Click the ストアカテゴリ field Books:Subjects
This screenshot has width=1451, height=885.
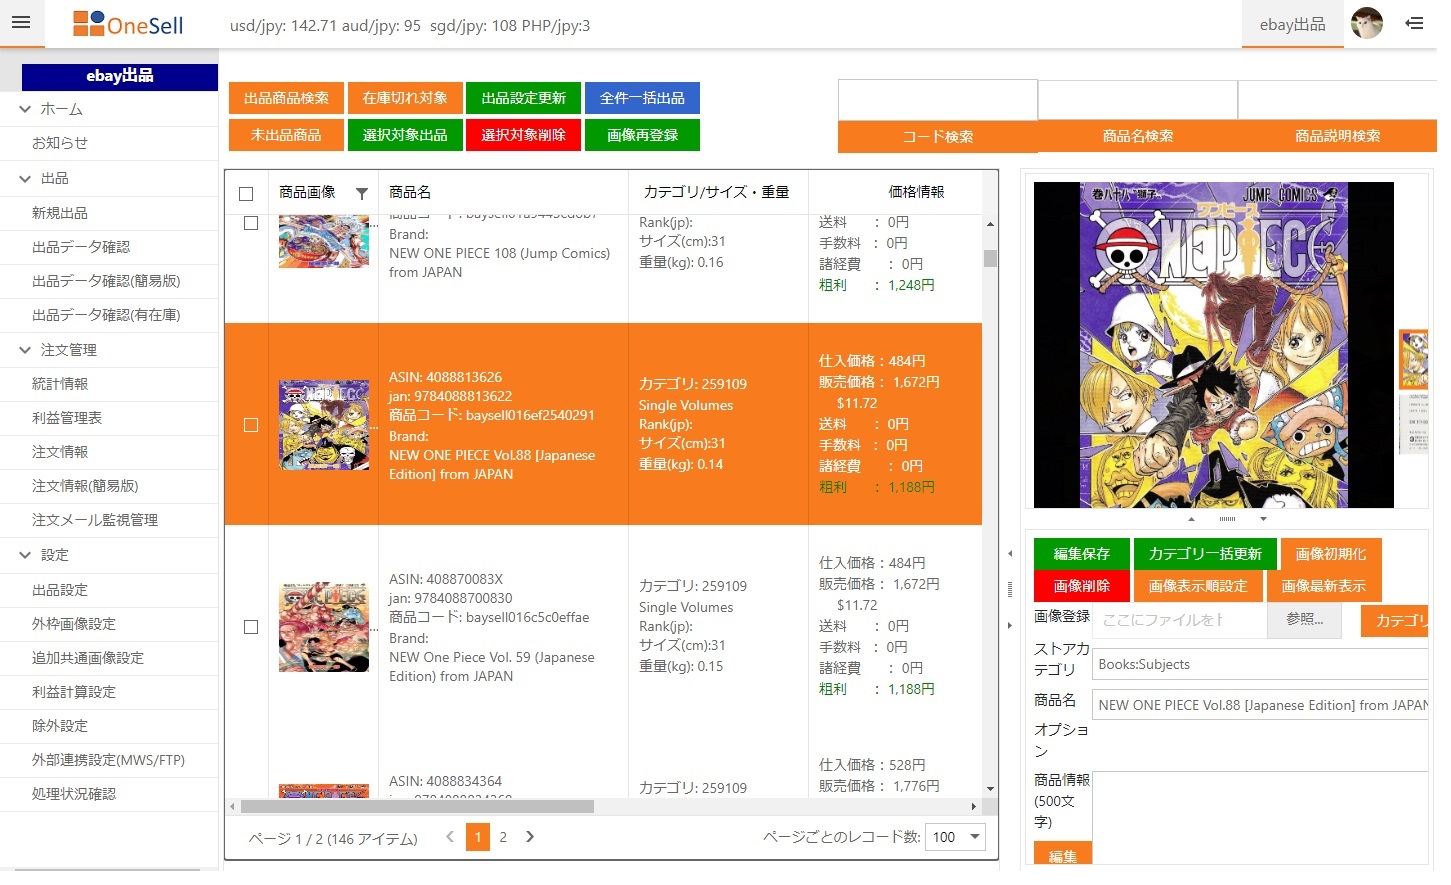[1260, 664]
